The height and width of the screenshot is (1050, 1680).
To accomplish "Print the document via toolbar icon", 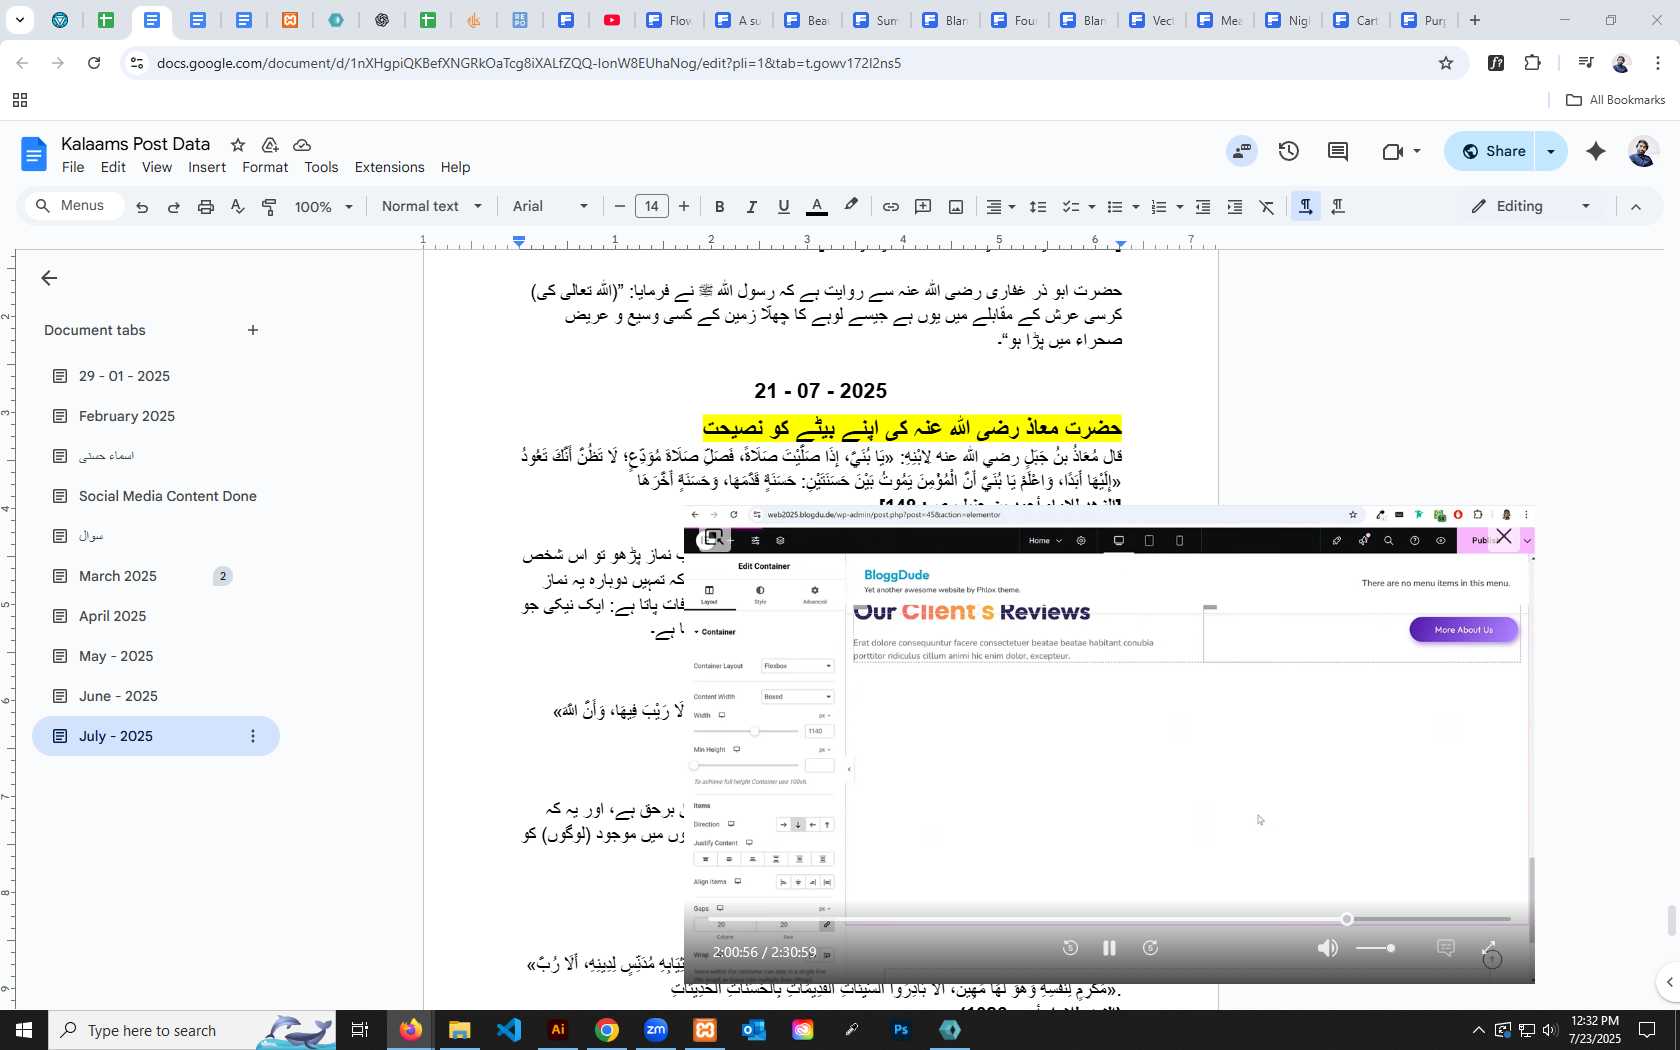I will point(206,207).
